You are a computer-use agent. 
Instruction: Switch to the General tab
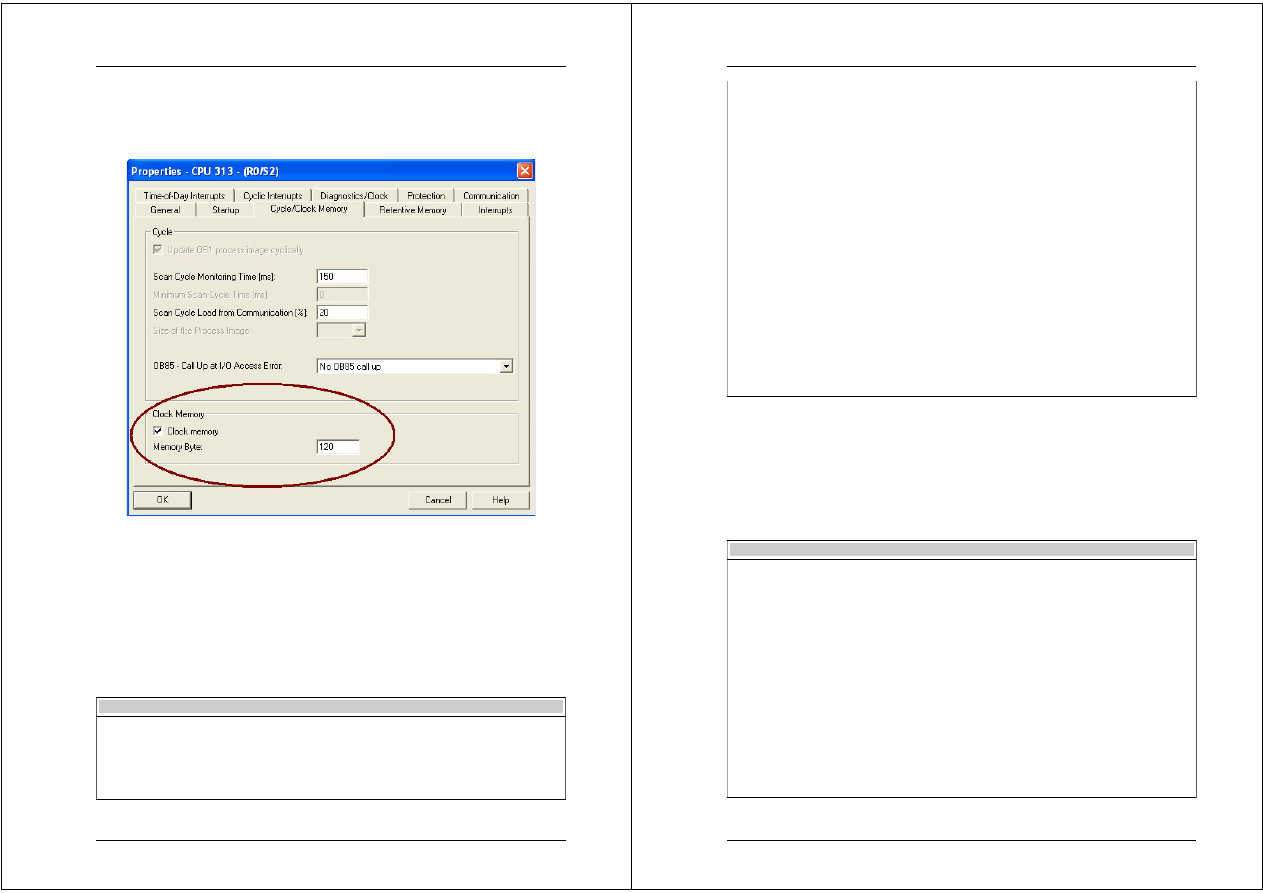tap(165, 210)
